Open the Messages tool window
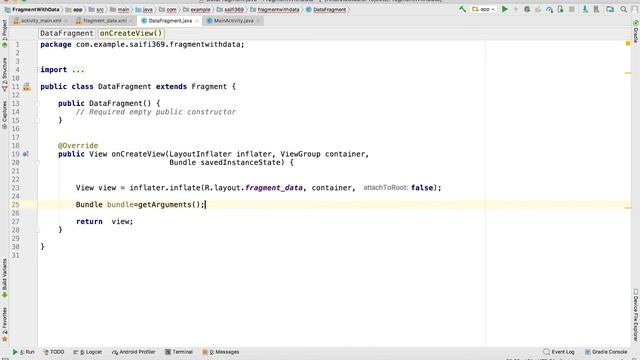 coord(221,352)
